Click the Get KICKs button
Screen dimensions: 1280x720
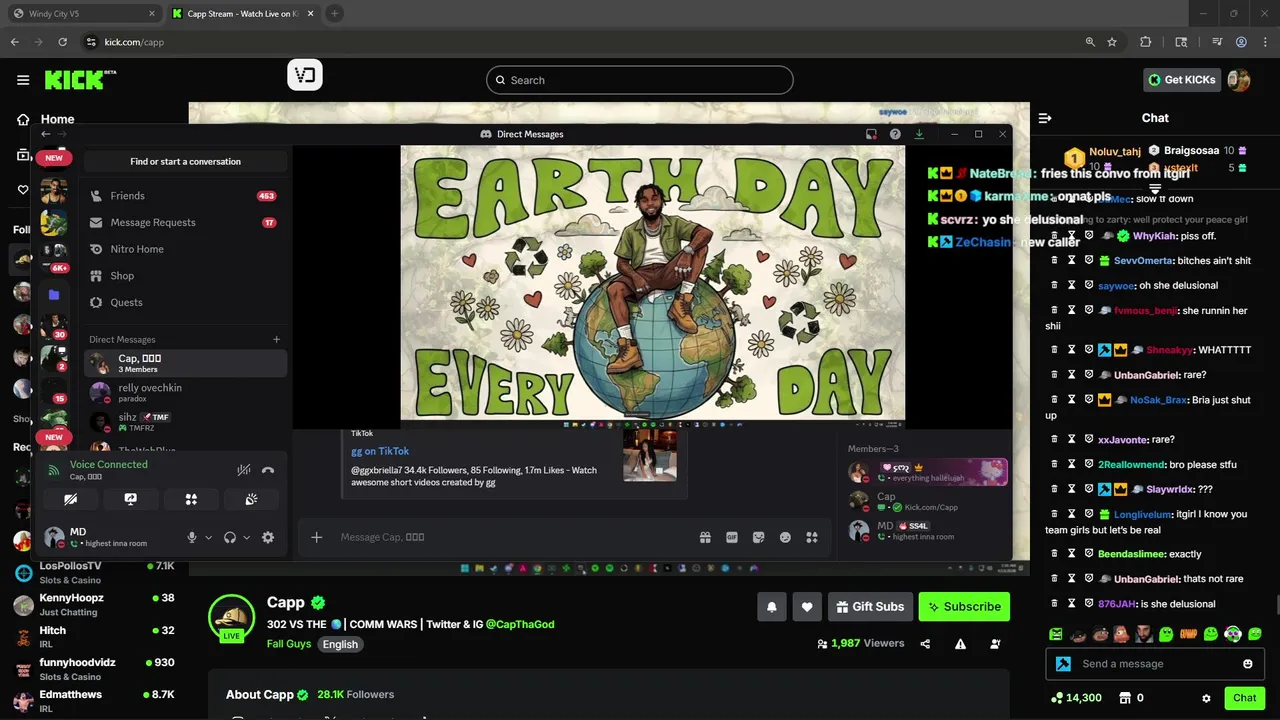point(1181,80)
